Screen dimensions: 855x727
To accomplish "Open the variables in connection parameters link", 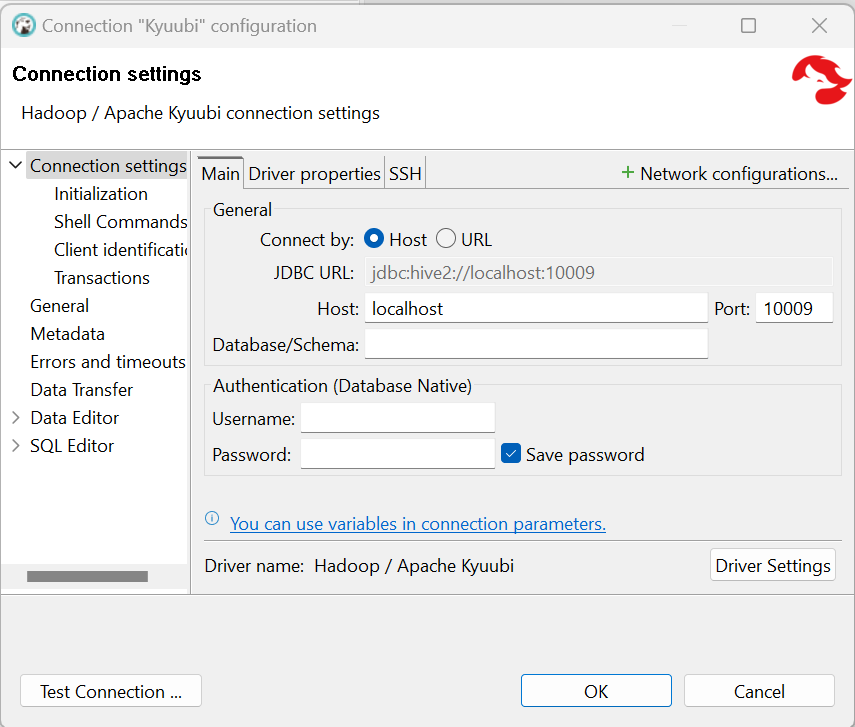I will pos(418,524).
